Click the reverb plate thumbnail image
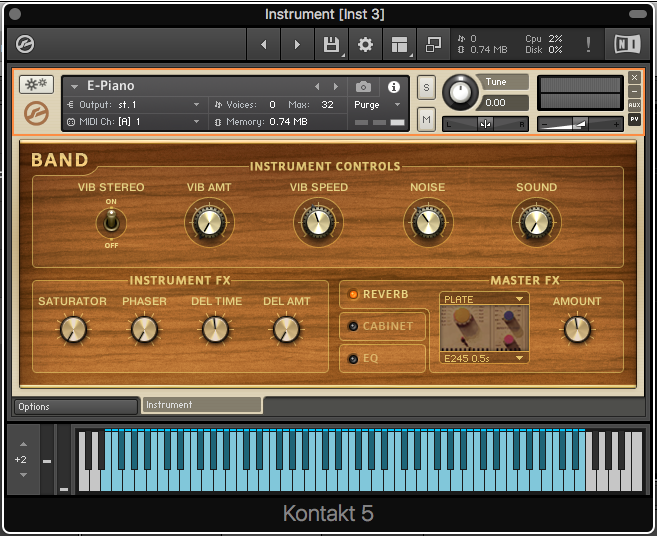The width and height of the screenshot is (657, 536). (x=484, y=328)
